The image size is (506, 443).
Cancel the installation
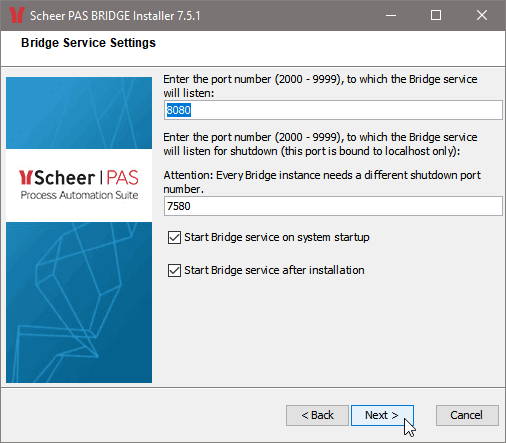(467, 415)
